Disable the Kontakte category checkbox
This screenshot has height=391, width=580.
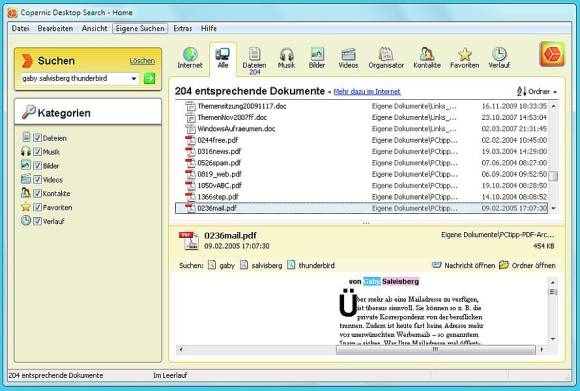[x=37, y=193]
